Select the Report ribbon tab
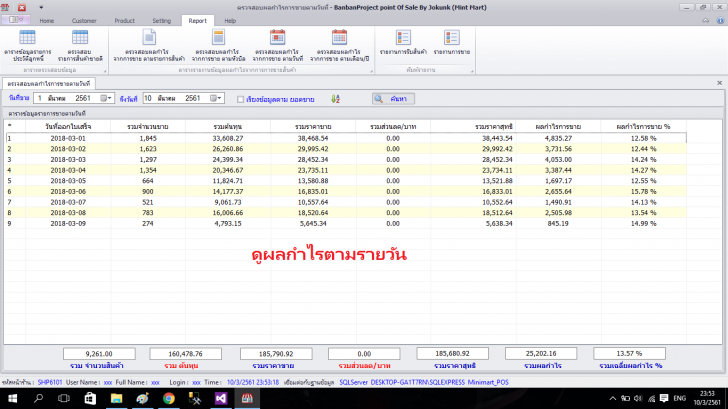The width and height of the screenshot is (728, 409). pos(197,21)
